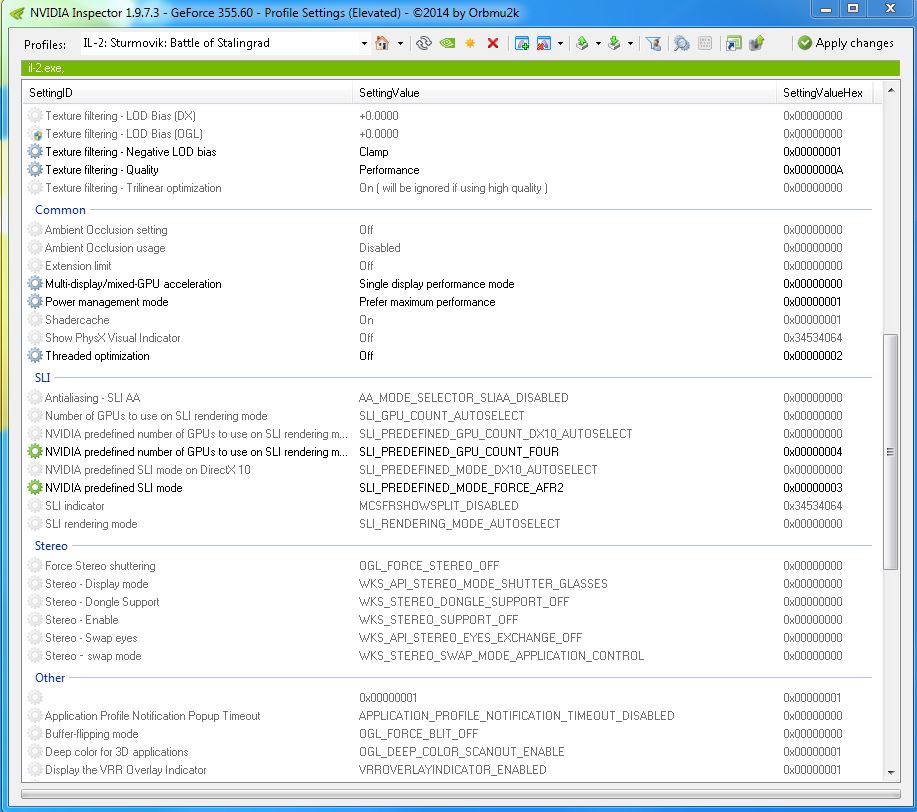This screenshot has height=812, width=917.
Task: Delete current profile with the red X icon
Action: pos(492,43)
